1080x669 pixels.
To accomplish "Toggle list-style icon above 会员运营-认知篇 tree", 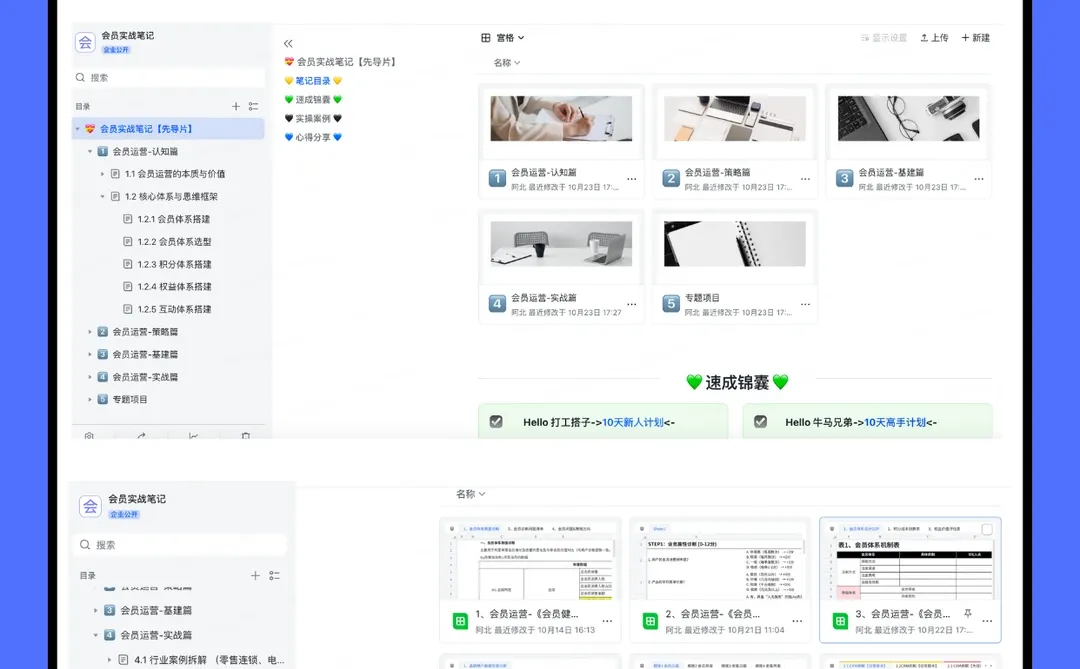I will pyautogui.click(x=253, y=106).
